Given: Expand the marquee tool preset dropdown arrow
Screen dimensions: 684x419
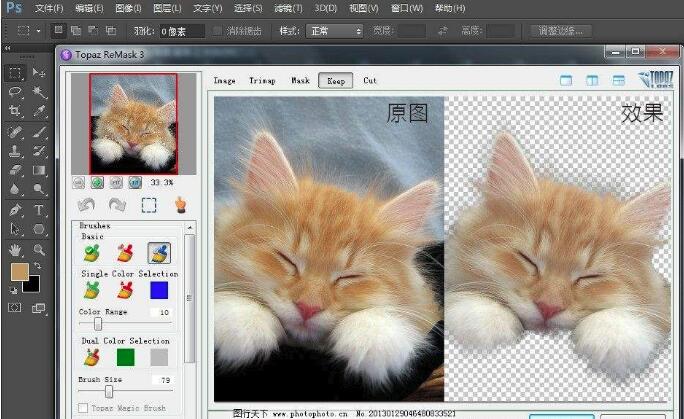Looking at the screenshot, I should pos(37,31).
